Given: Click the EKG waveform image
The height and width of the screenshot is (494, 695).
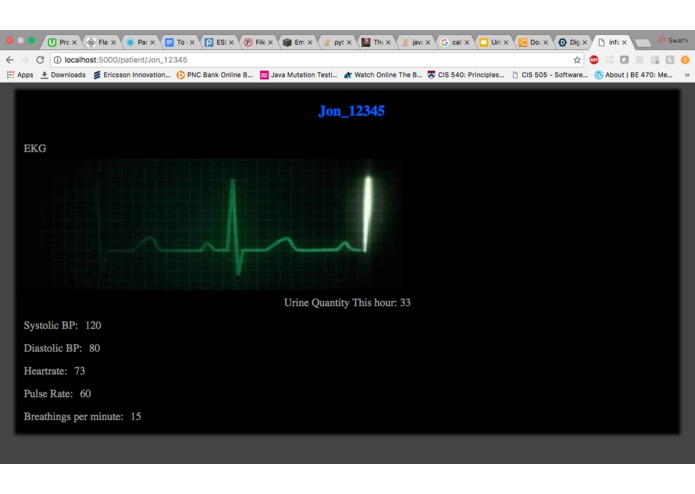Looking at the screenshot, I should point(213,224).
